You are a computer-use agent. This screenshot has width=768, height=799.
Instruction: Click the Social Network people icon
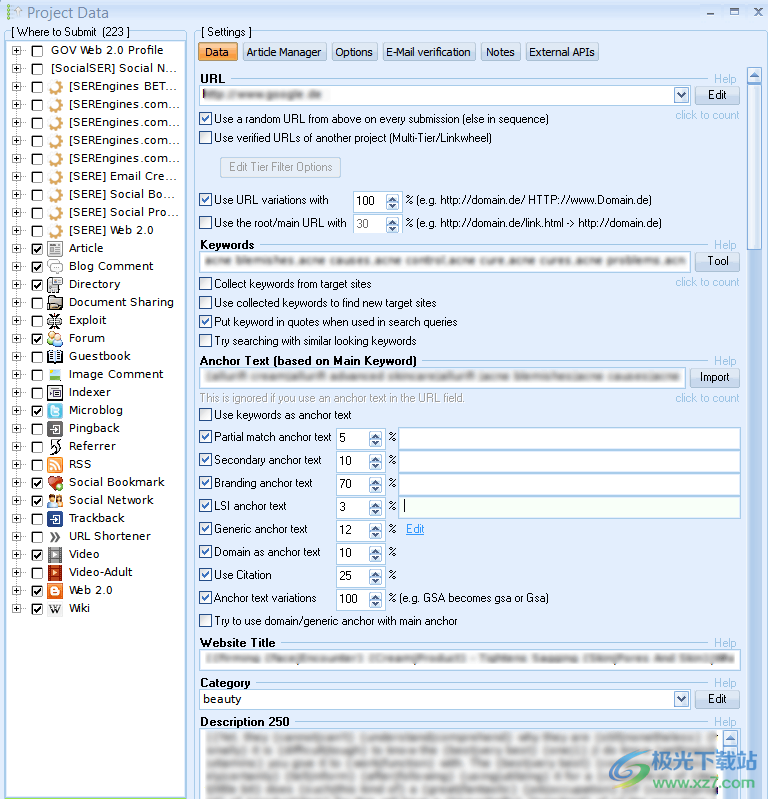click(55, 500)
